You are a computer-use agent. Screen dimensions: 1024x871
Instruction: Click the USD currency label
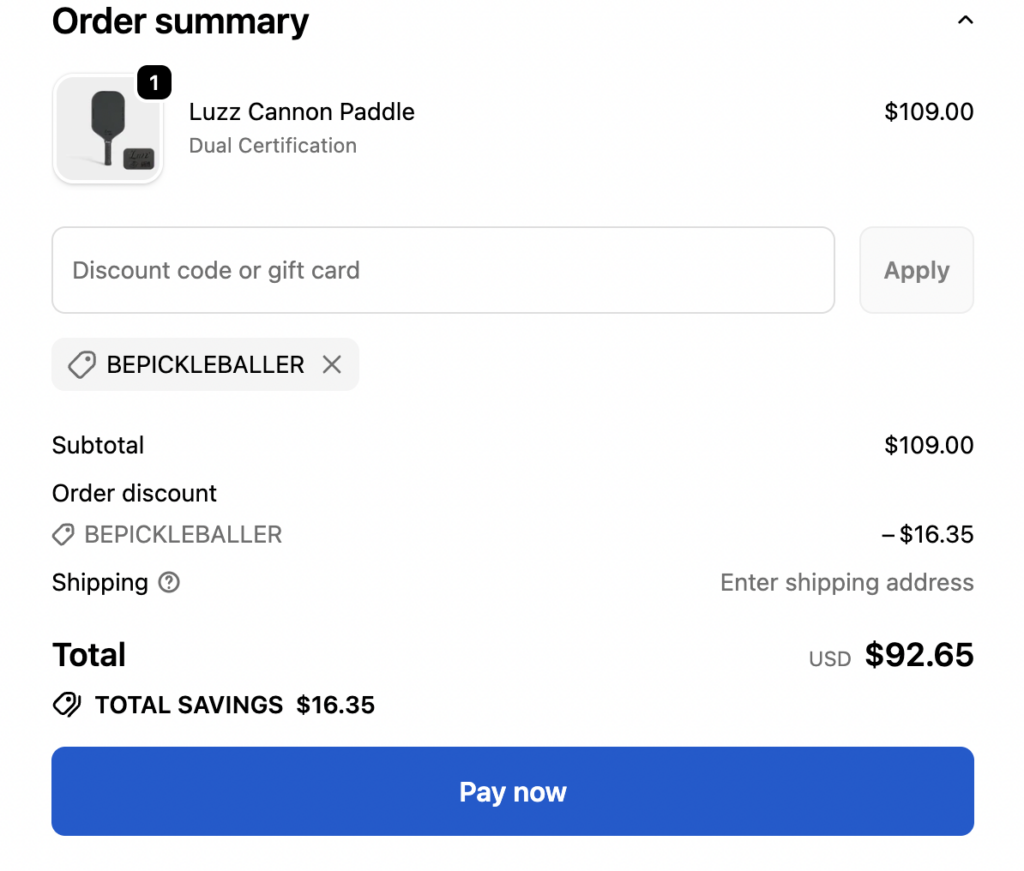[x=830, y=659]
